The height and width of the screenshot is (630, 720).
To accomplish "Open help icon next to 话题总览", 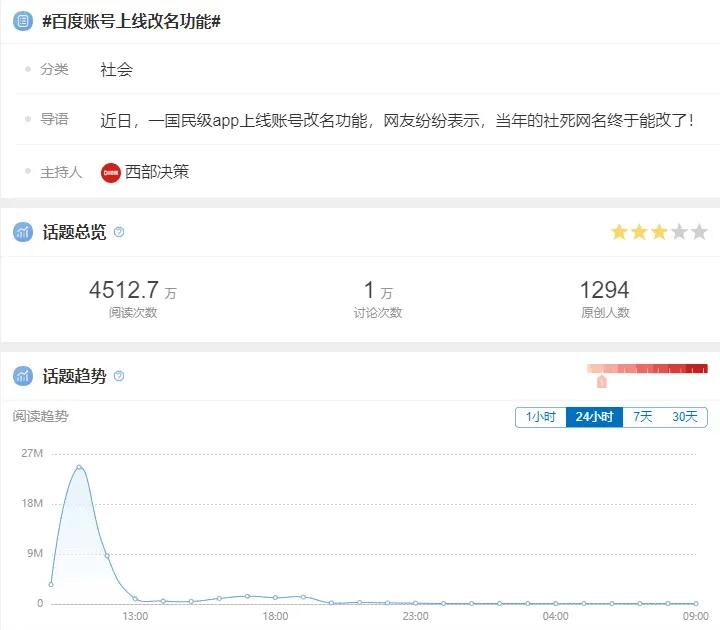I will click(x=118, y=232).
